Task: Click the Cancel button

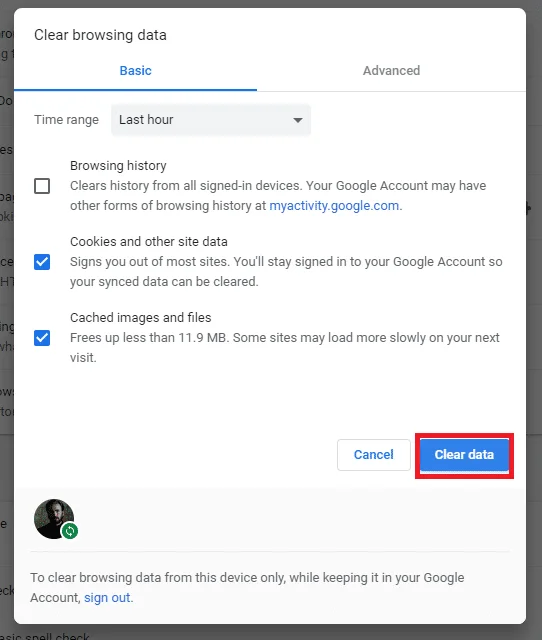Action: click(373, 455)
